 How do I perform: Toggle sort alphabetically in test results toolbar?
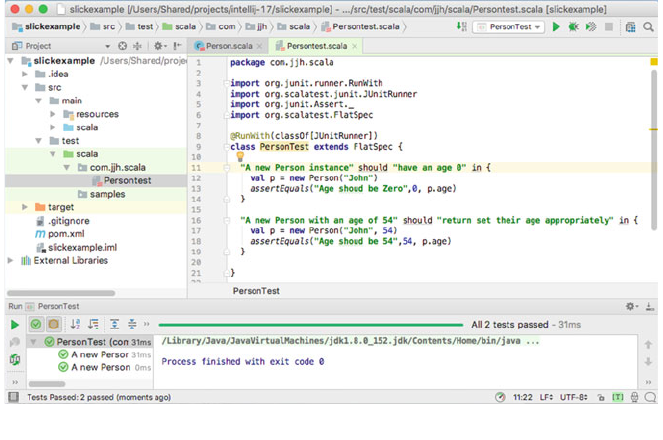(76, 324)
